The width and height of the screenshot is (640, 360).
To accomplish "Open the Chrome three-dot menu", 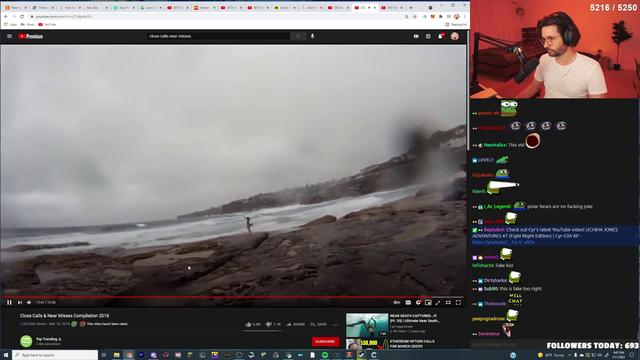I will (x=465, y=16).
